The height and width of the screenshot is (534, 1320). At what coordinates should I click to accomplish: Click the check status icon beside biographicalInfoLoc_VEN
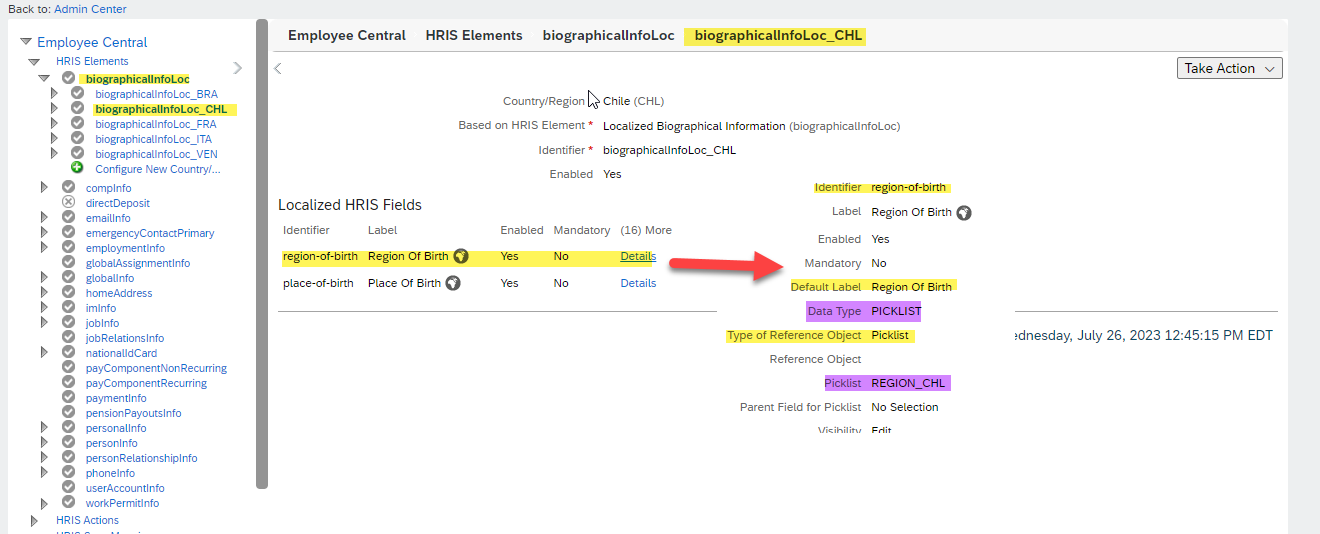[77, 153]
